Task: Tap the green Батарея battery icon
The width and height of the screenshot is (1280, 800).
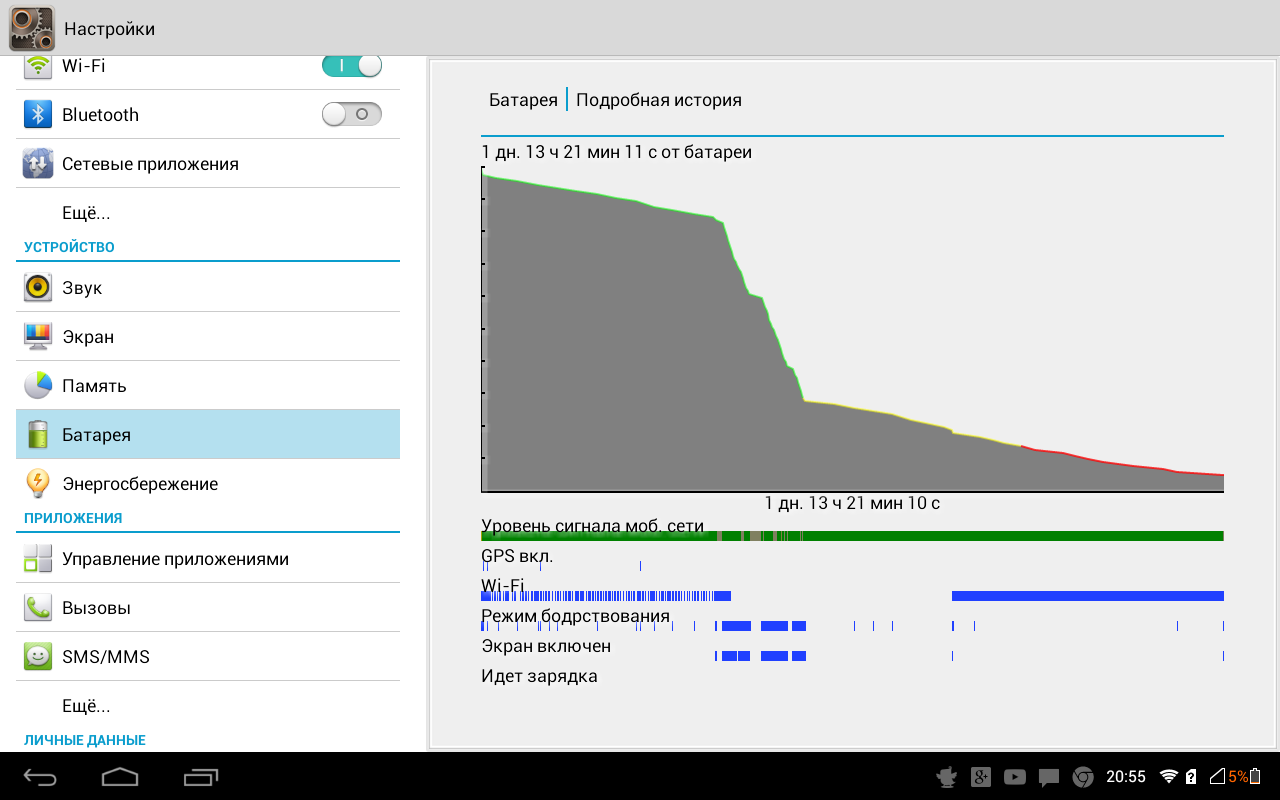Action: pos(38,434)
